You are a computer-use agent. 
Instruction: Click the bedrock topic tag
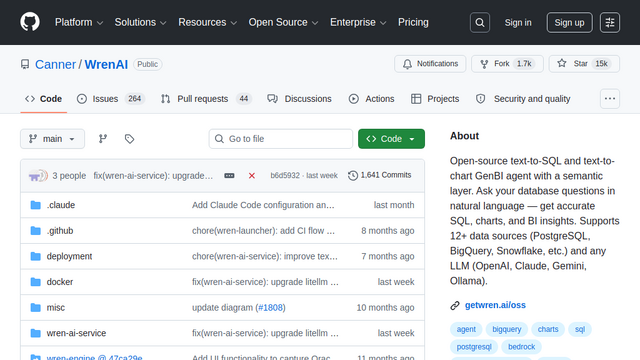pyautogui.click(x=521, y=347)
